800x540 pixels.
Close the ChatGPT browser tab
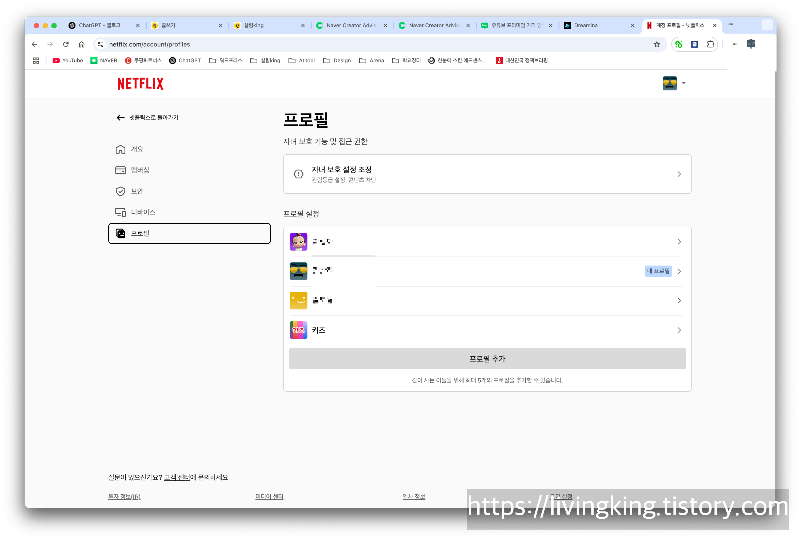[x=138, y=25]
